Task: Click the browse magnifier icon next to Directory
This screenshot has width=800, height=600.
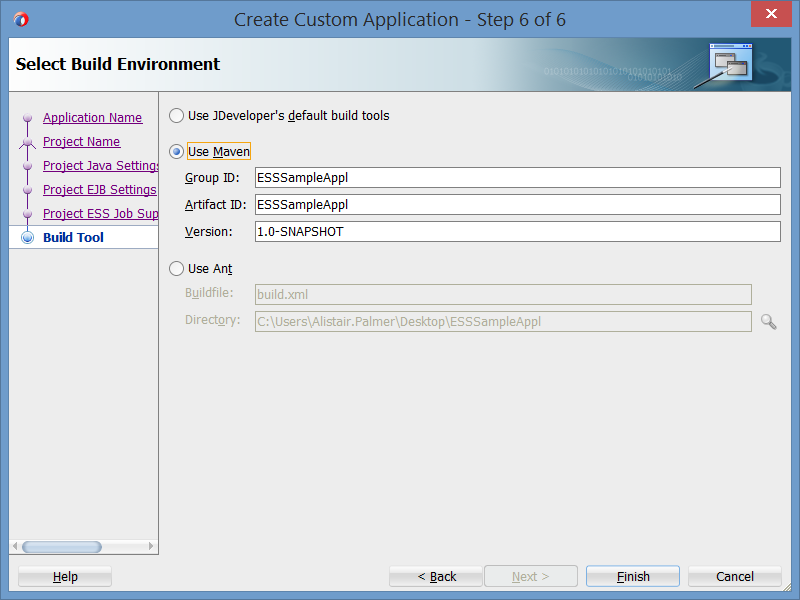Action: point(768,321)
